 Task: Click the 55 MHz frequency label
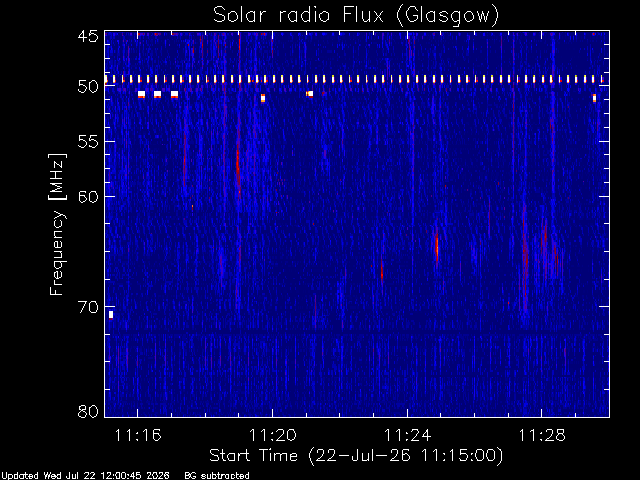click(88, 142)
